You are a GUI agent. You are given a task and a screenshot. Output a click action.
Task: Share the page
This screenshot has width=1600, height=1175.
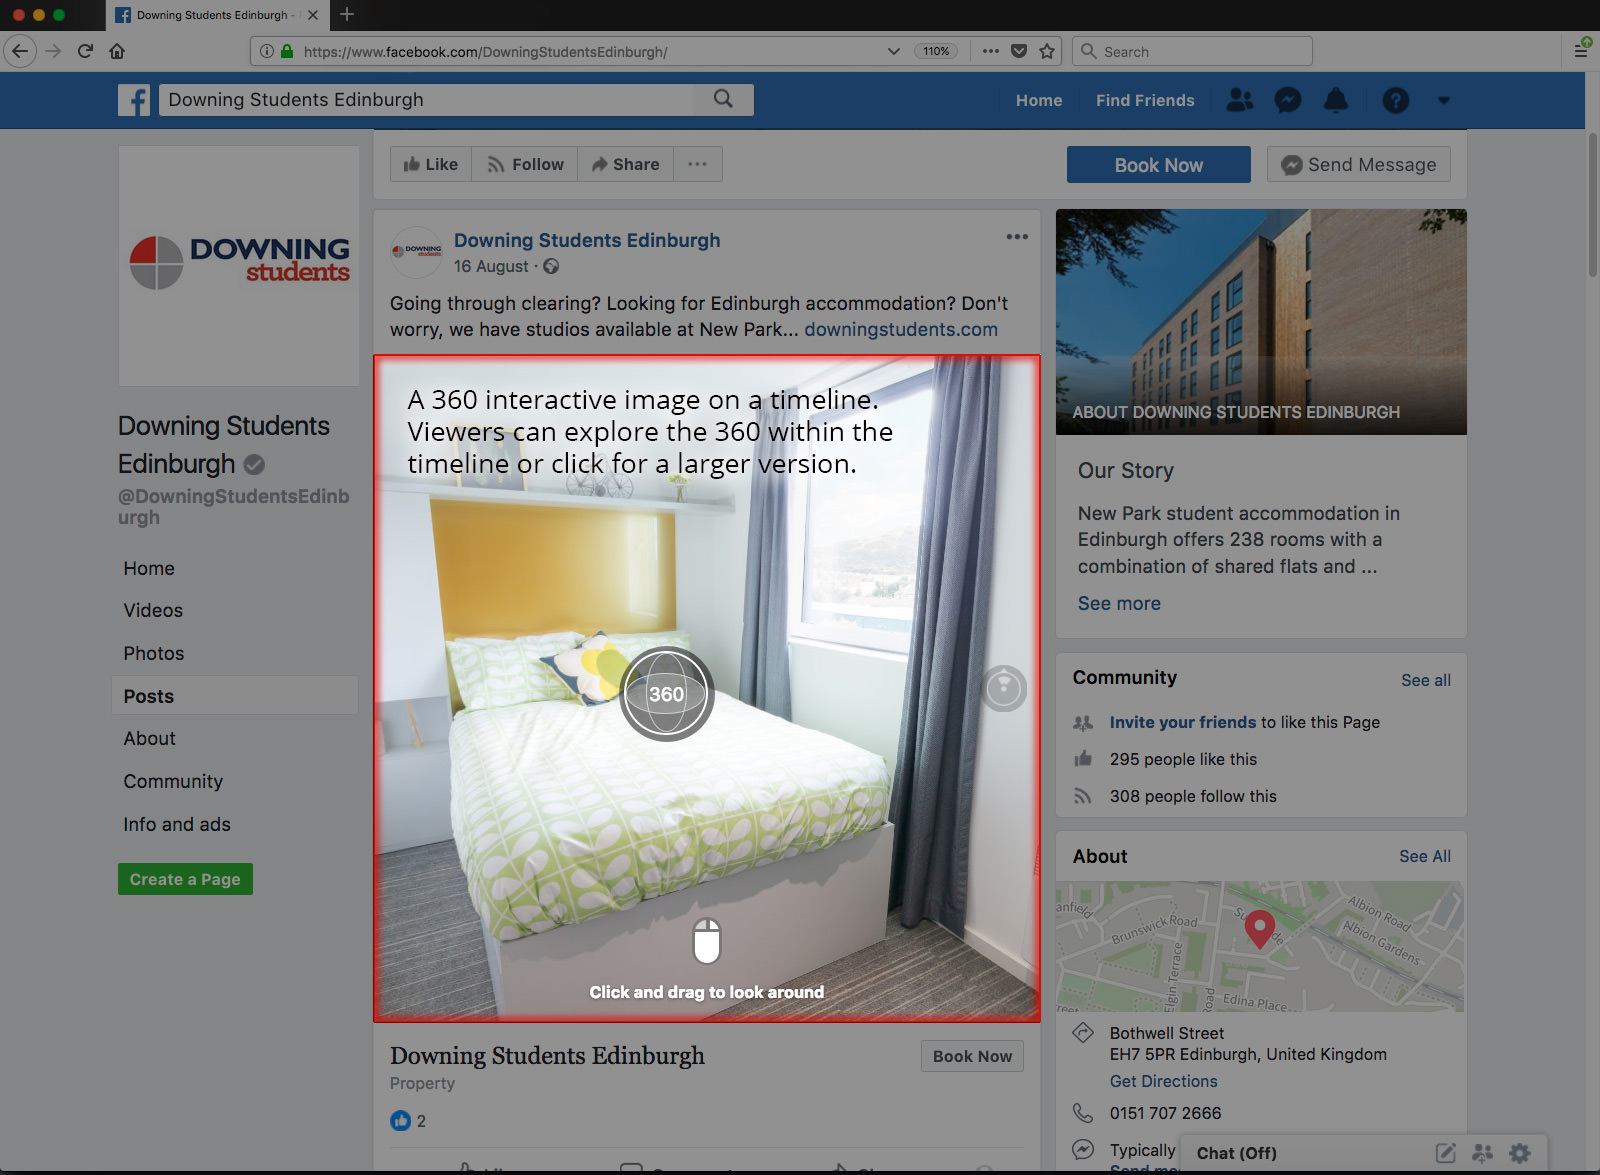625,164
